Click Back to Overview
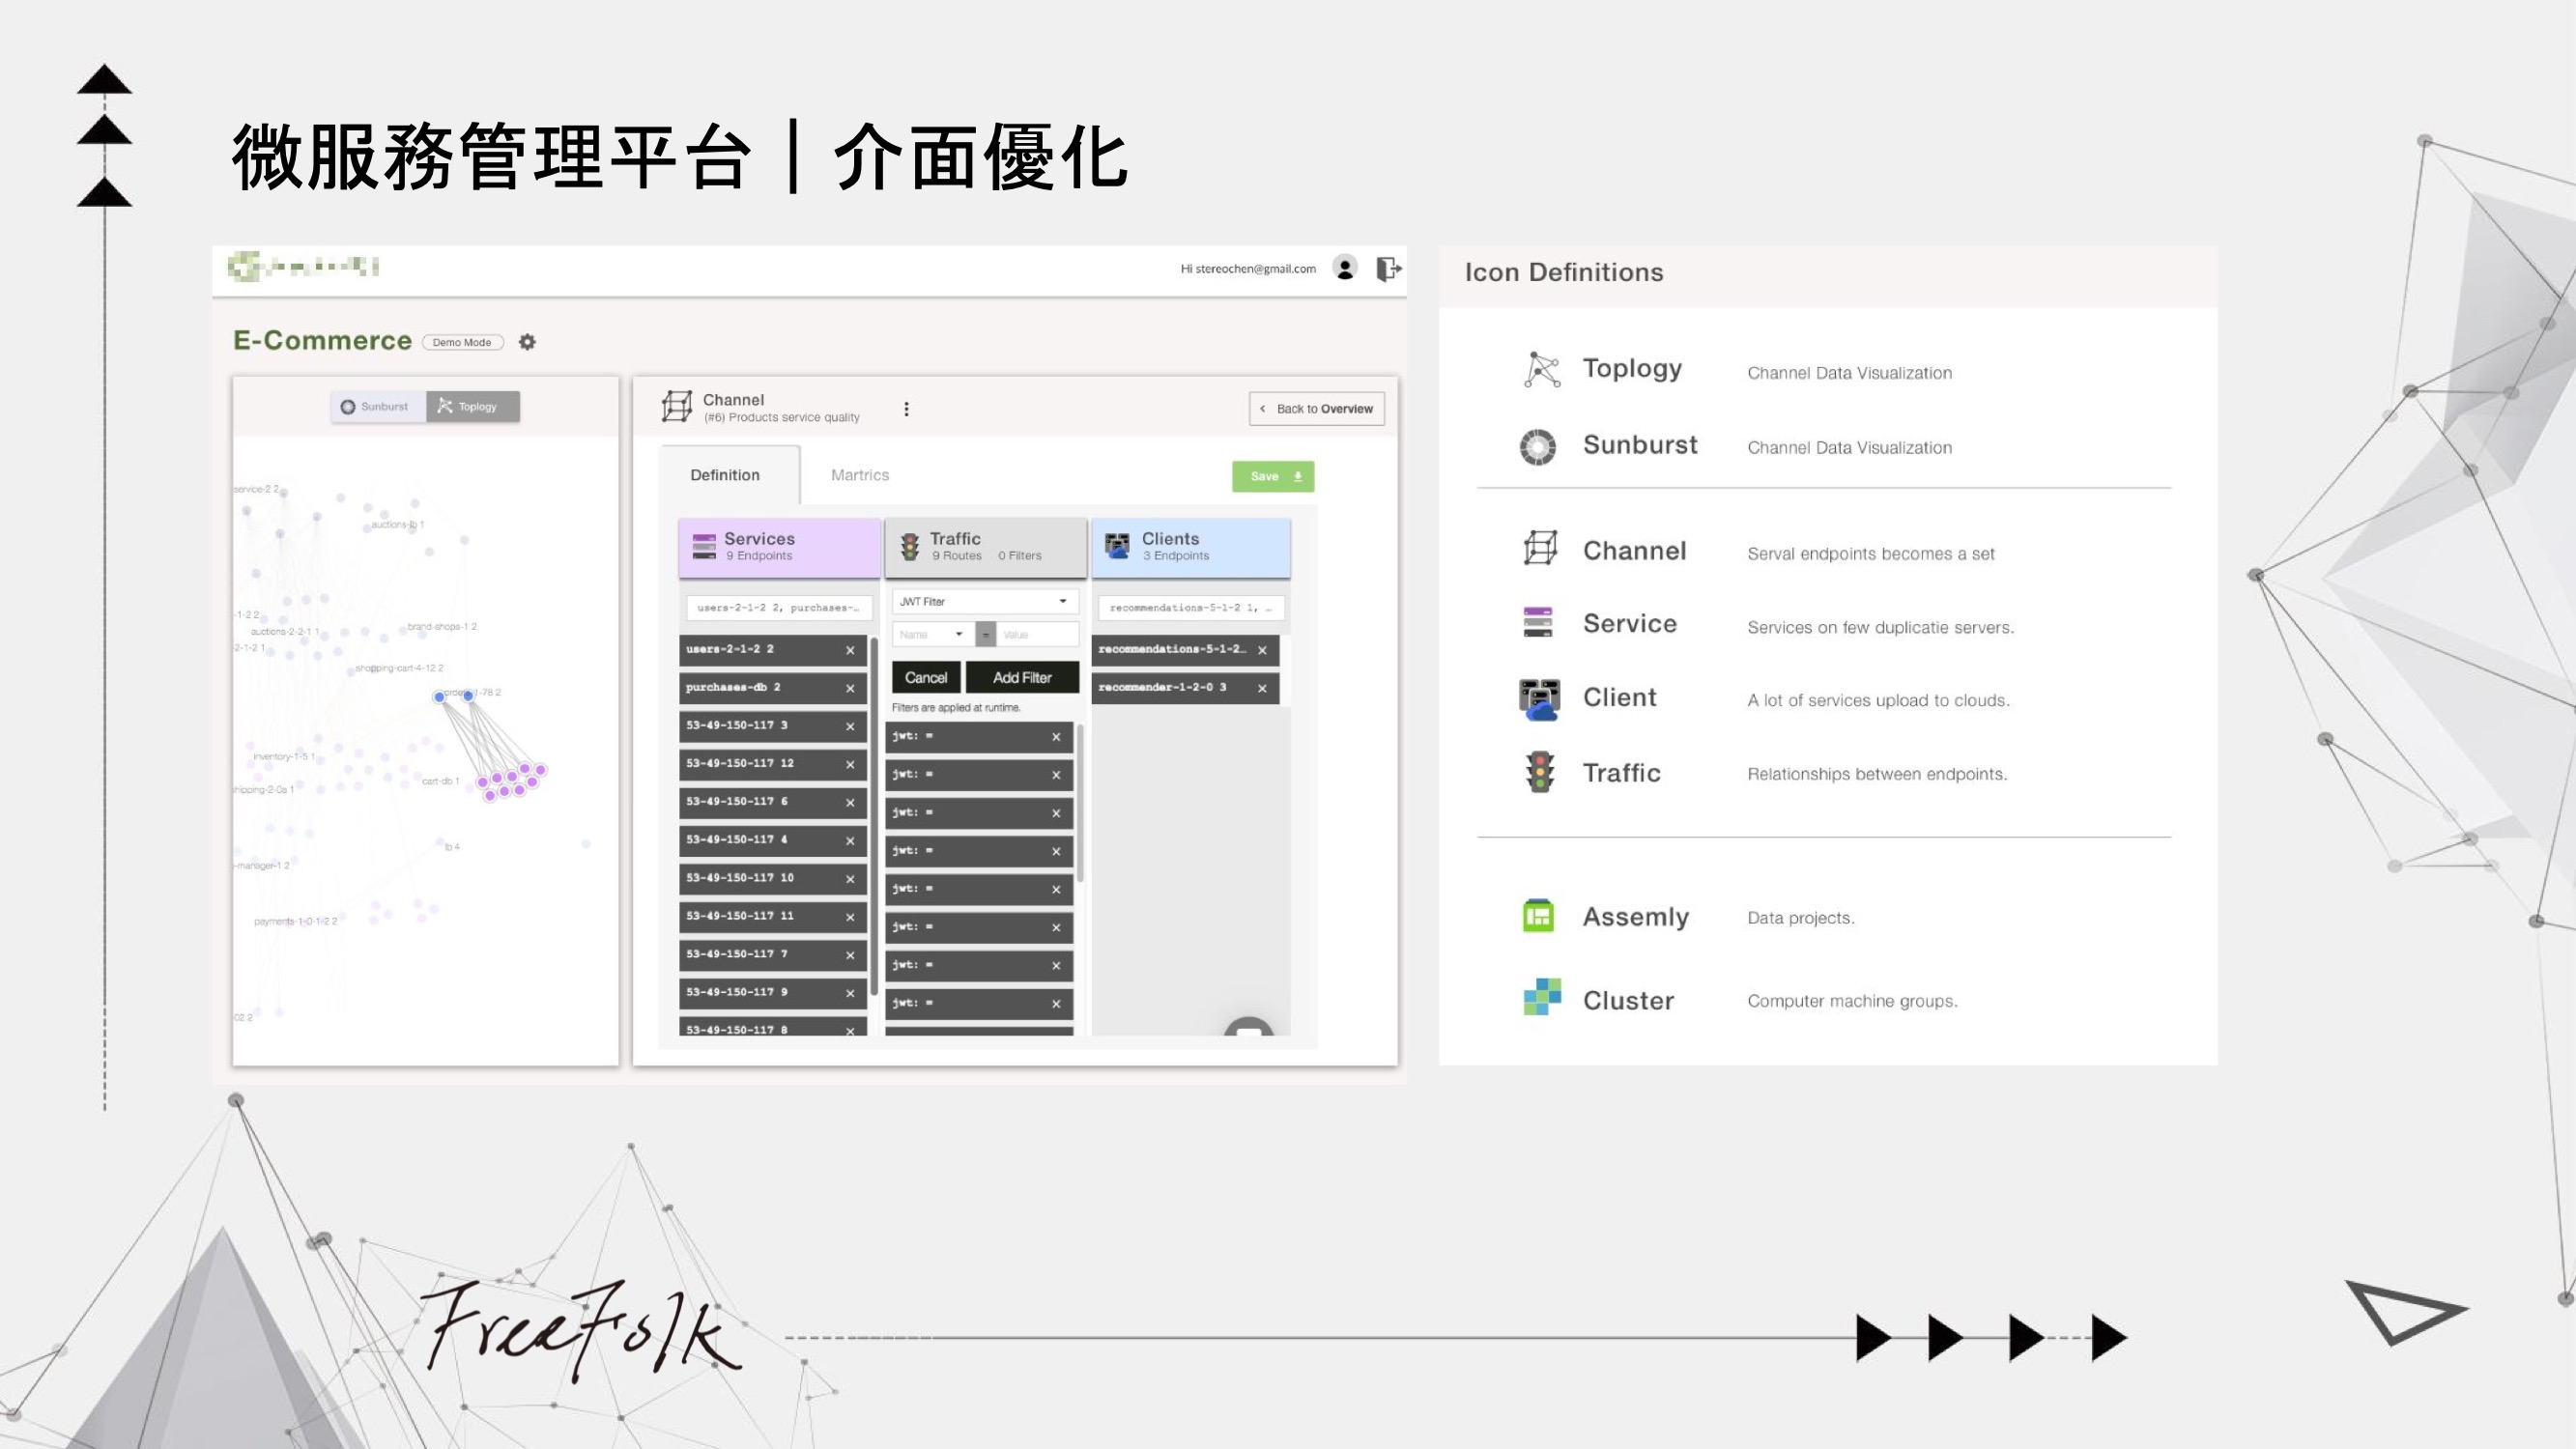The height and width of the screenshot is (1449, 2576). tap(1316, 408)
